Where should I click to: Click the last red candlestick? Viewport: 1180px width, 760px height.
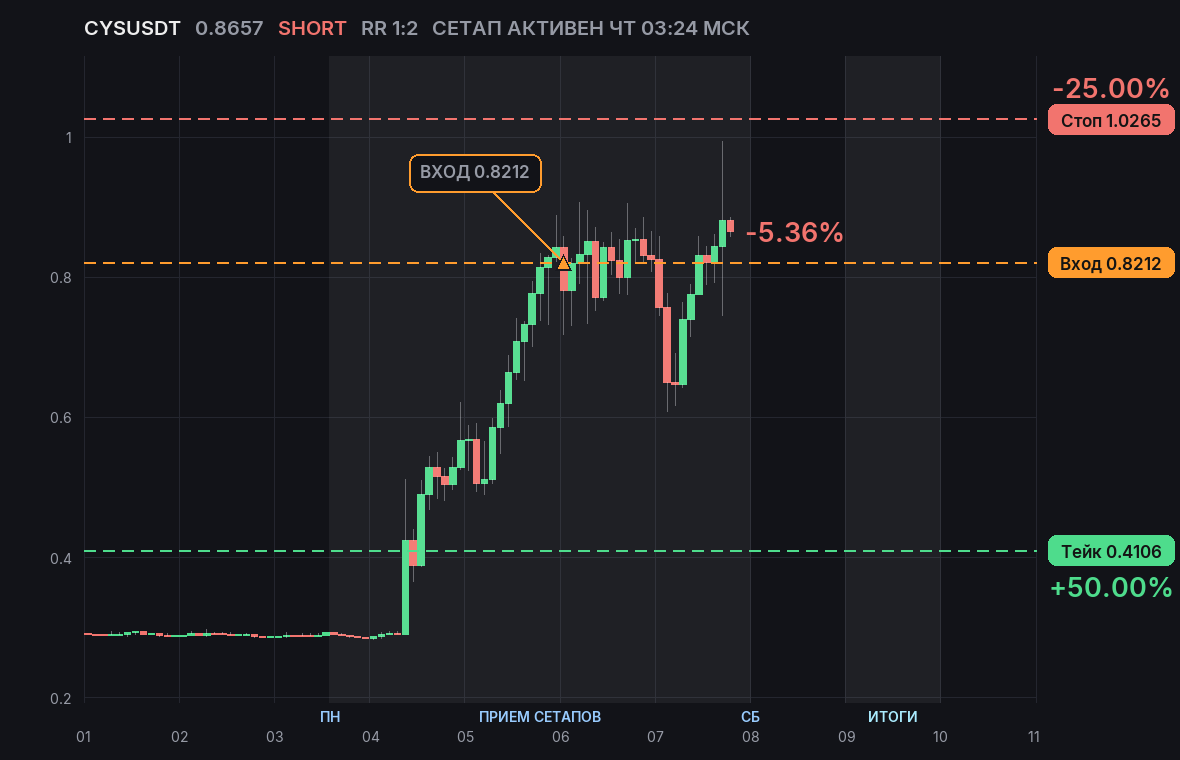tap(730, 226)
